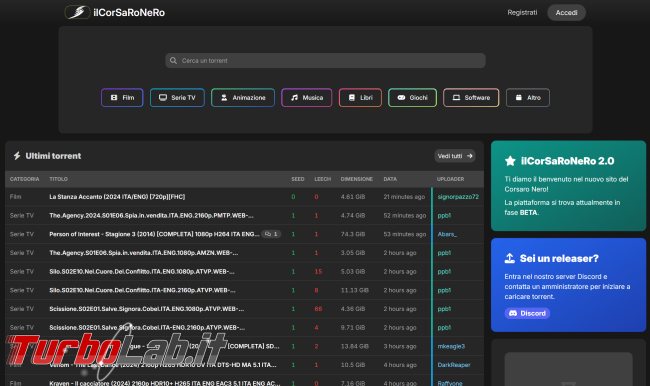650x386 pixels.
Task: Open the Giochi category
Action: [x=412, y=97]
